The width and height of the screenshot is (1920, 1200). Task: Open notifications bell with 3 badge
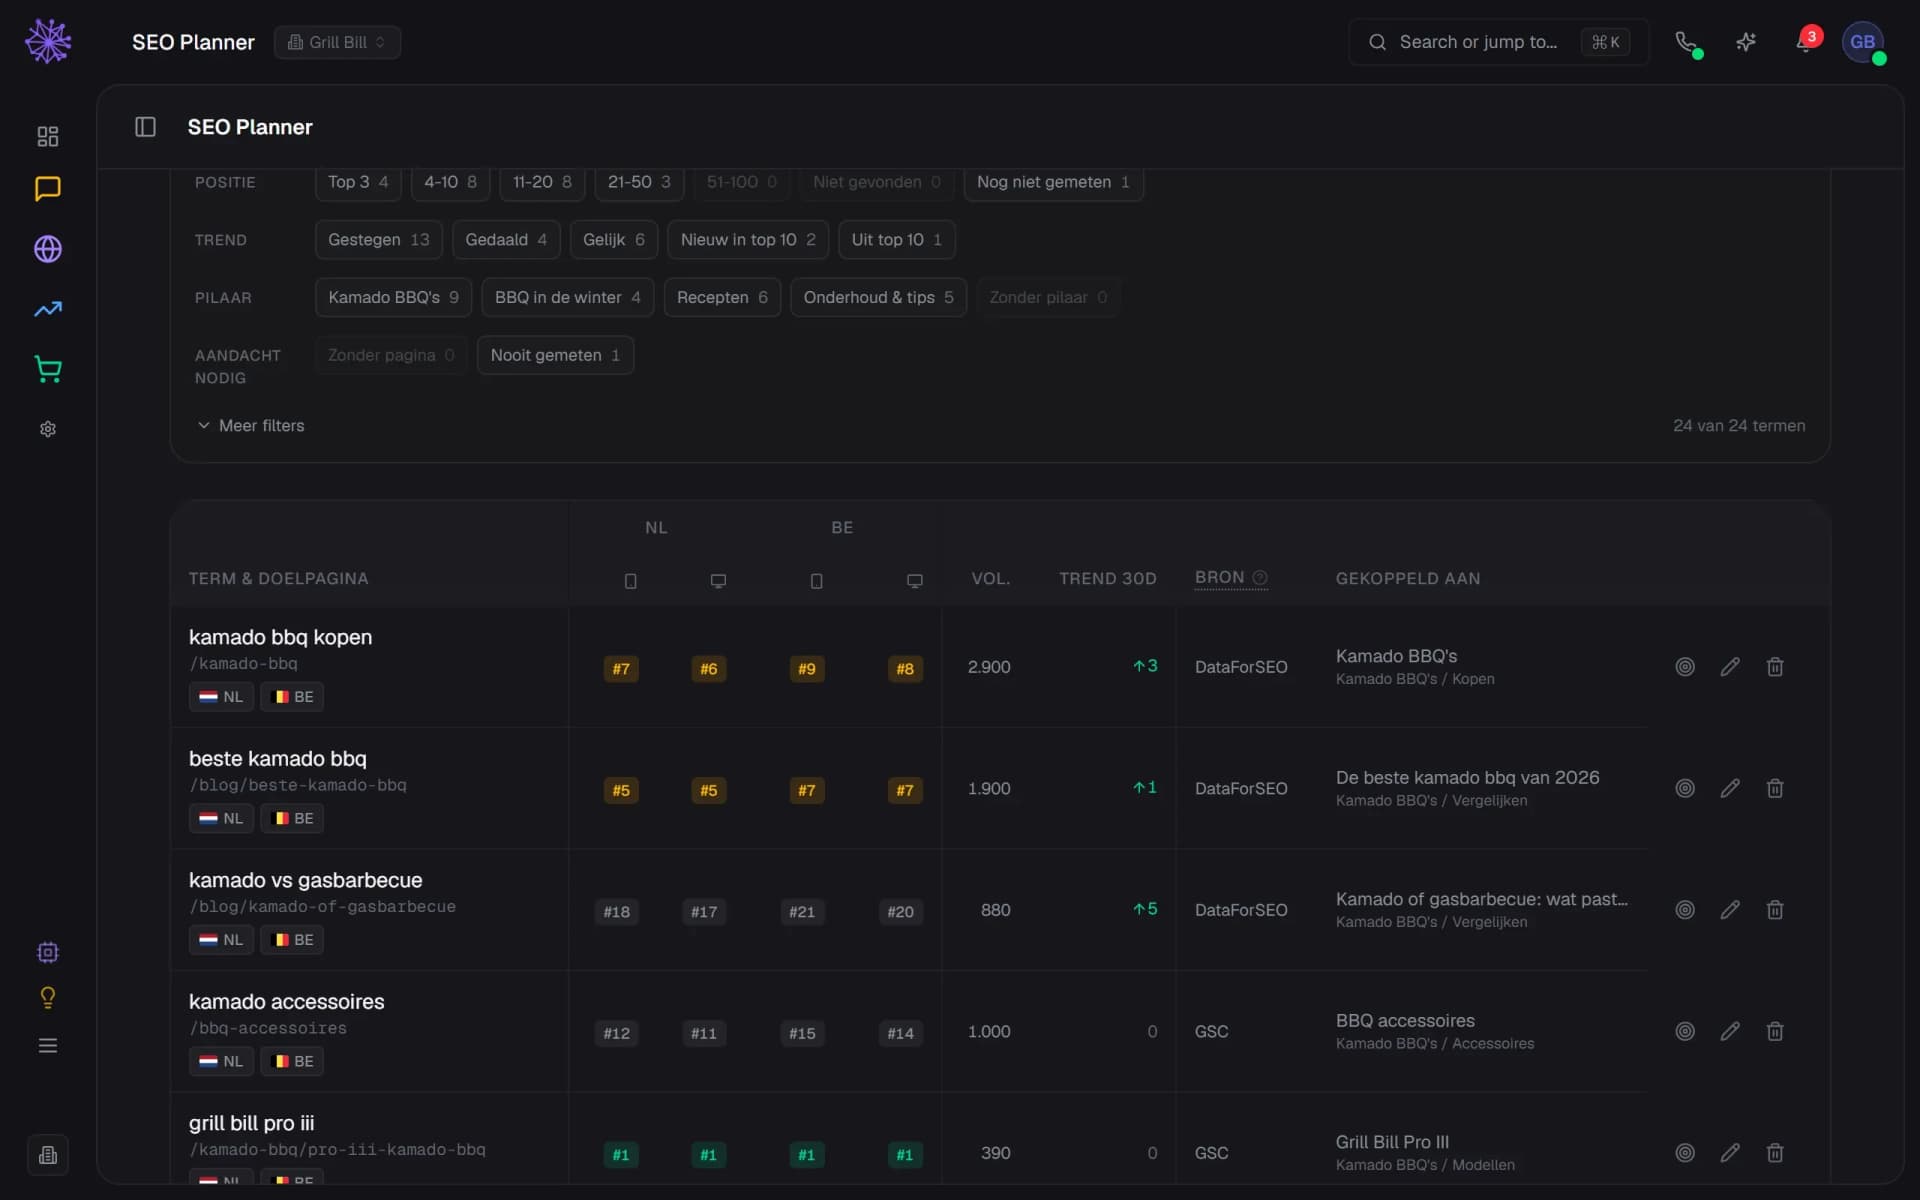[x=1806, y=42]
